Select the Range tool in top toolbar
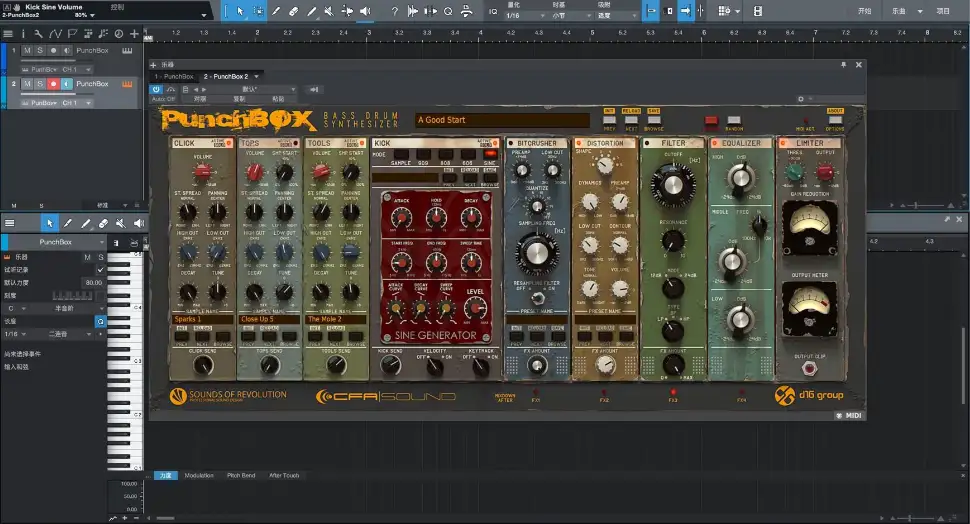The width and height of the screenshot is (970, 524). [258, 11]
